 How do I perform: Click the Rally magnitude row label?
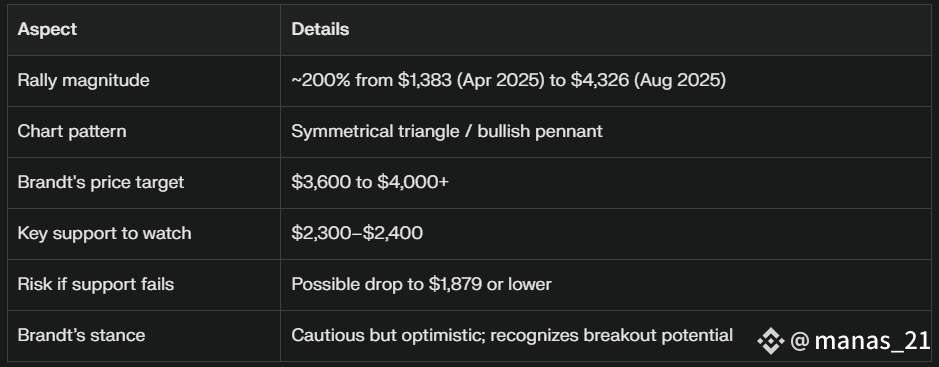(83, 80)
